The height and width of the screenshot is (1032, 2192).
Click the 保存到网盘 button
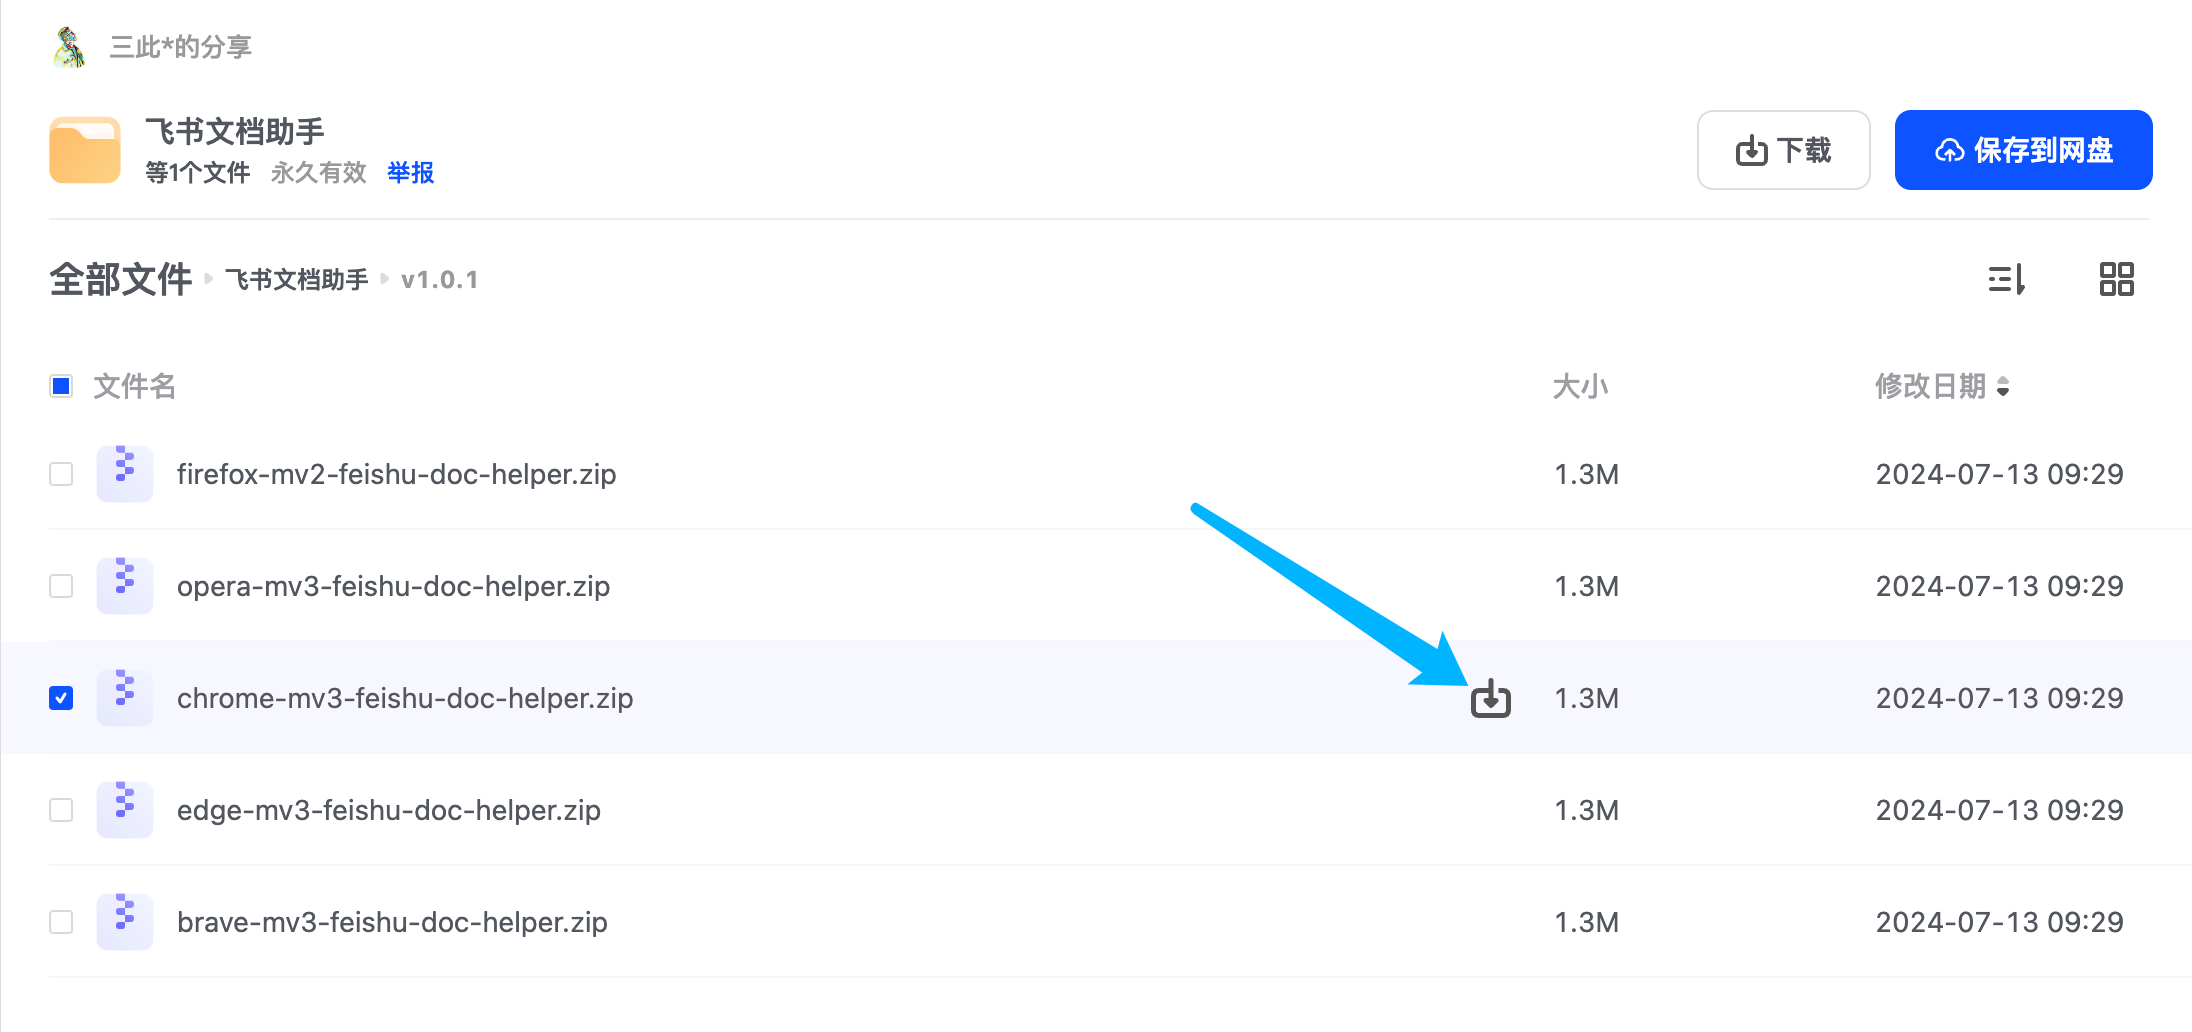click(2023, 150)
